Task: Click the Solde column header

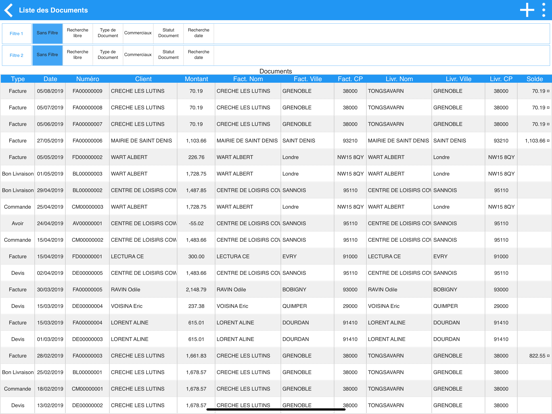Action: coord(534,79)
